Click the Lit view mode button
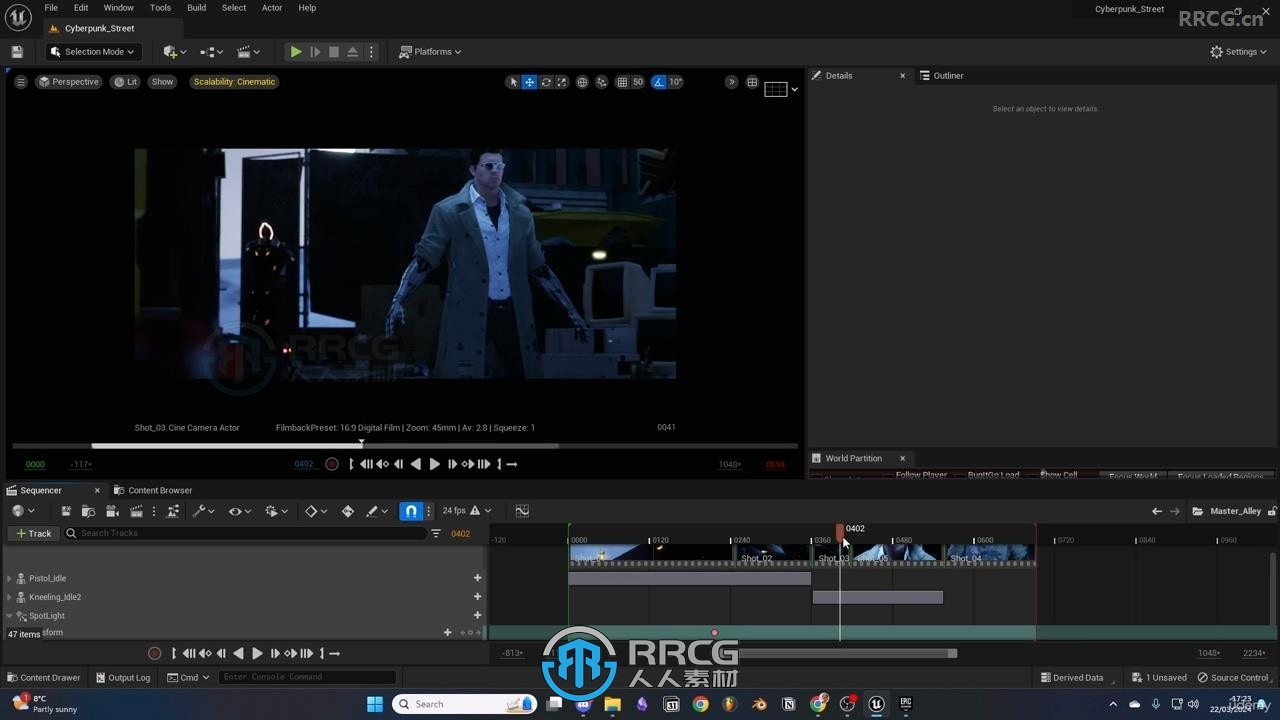This screenshot has width=1280, height=720. tap(126, 82)
